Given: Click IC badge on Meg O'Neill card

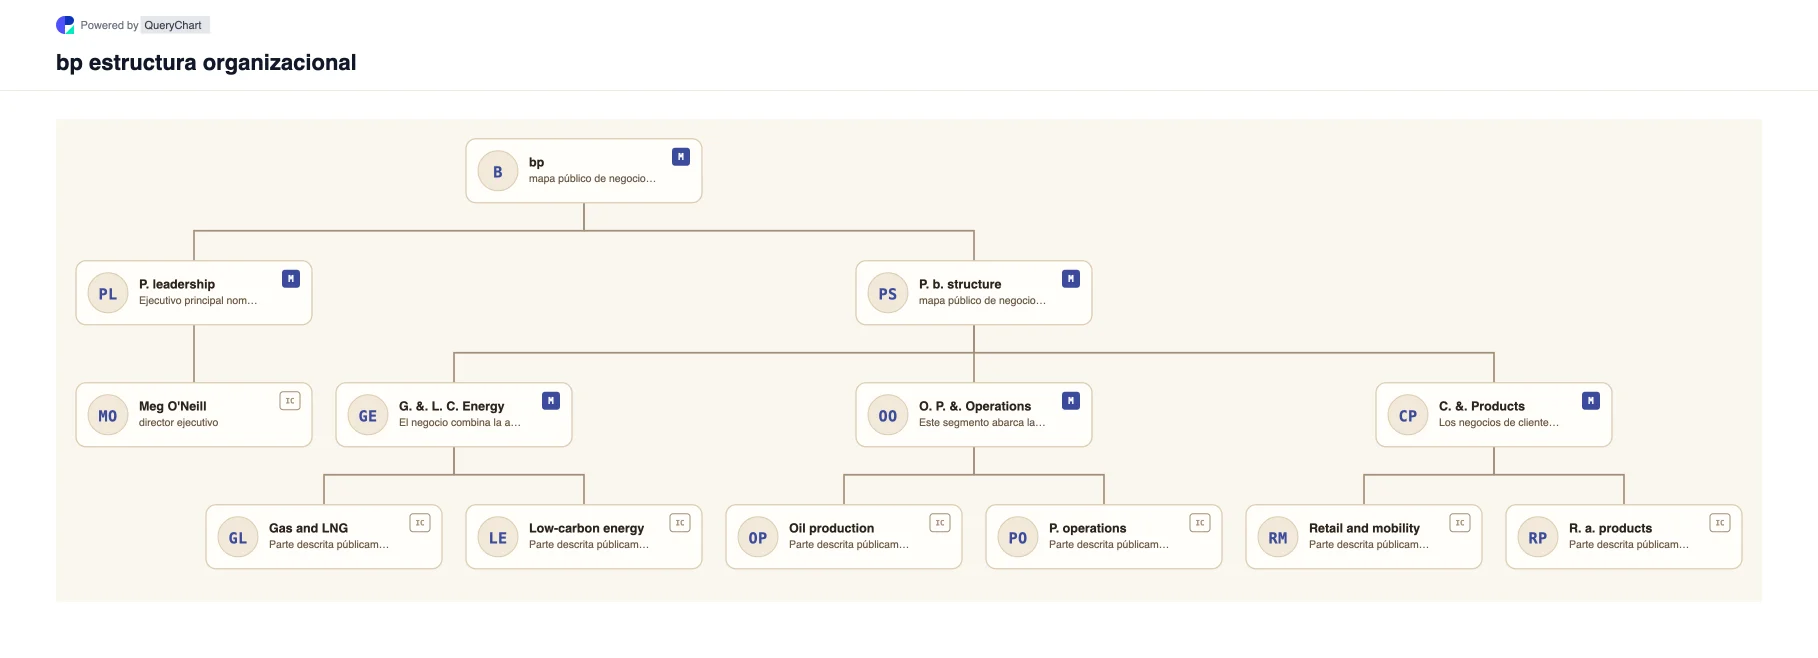Looking at the screenshot, I should pyautogui.click(x=290, y=401).
